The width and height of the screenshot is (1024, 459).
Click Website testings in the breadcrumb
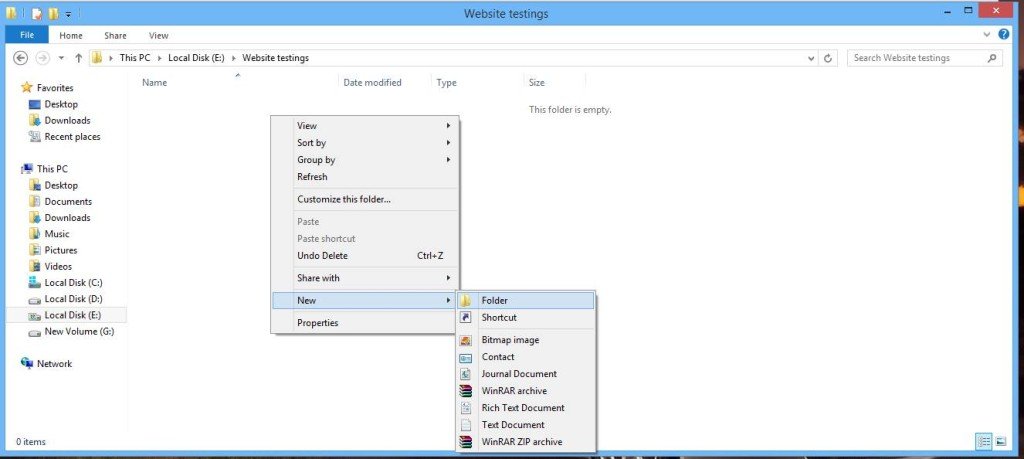point(276,58)
